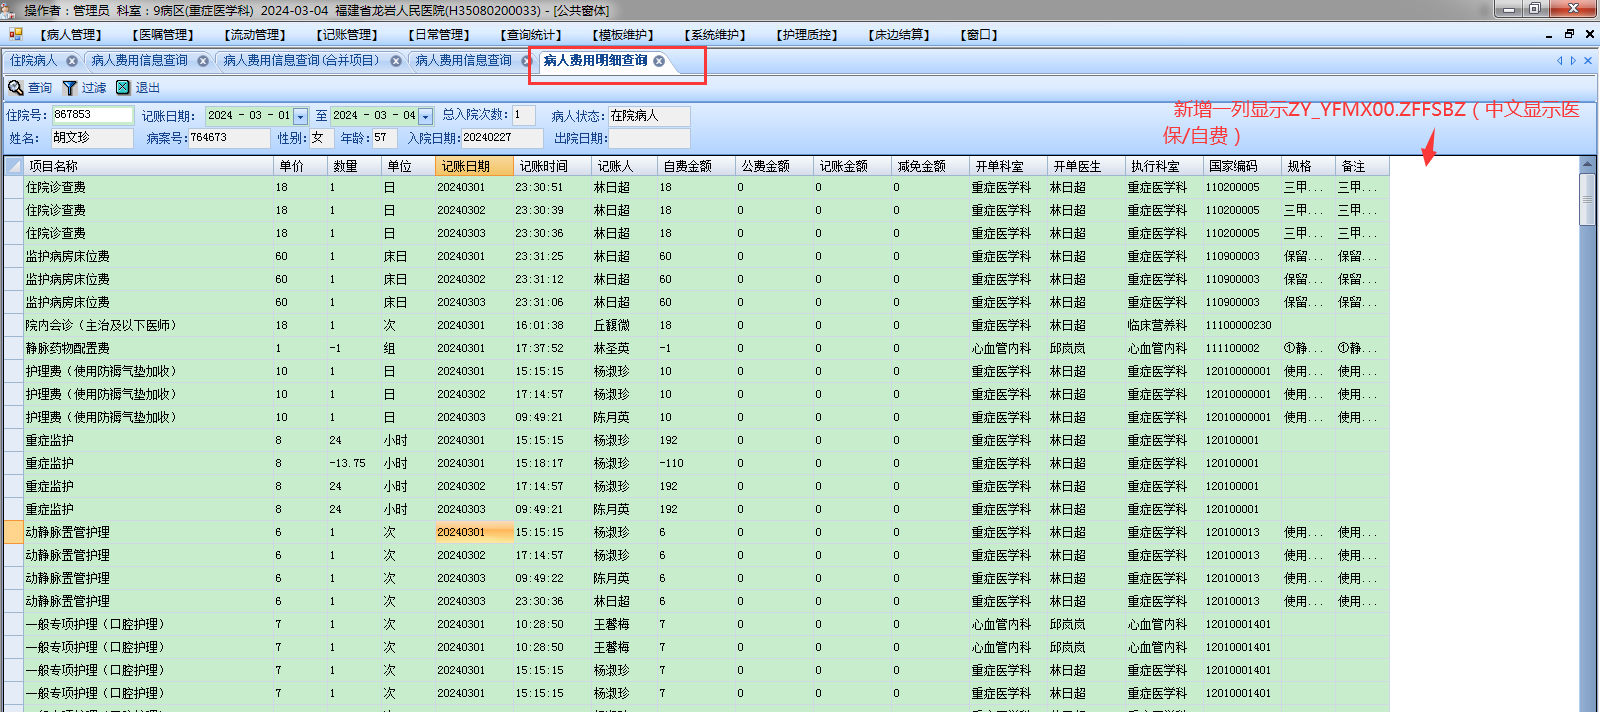Open the end date 2024-03-04 dropdown

click(425, 116)
